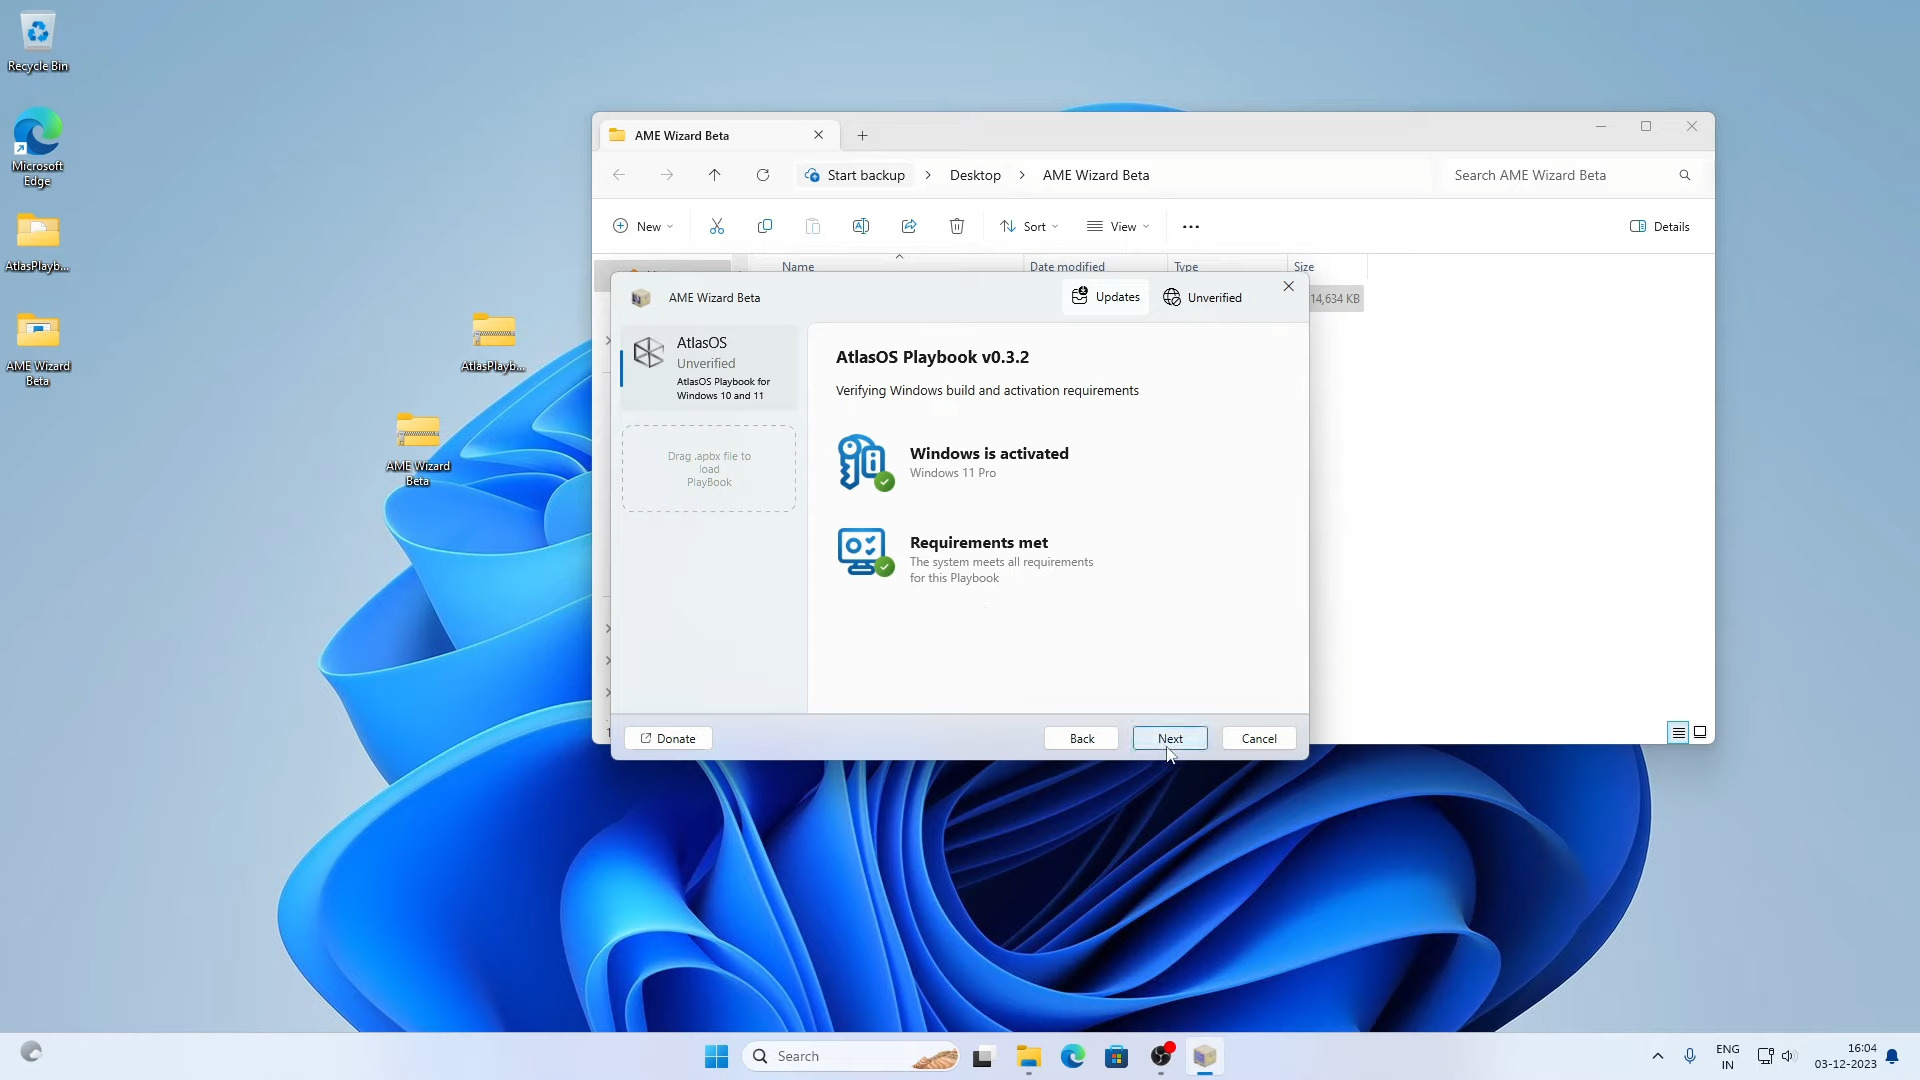Open the Sort dropdown menu
This screenshot has height=1080, width=1920.
pyautogui.click(x=1028, y=227)
